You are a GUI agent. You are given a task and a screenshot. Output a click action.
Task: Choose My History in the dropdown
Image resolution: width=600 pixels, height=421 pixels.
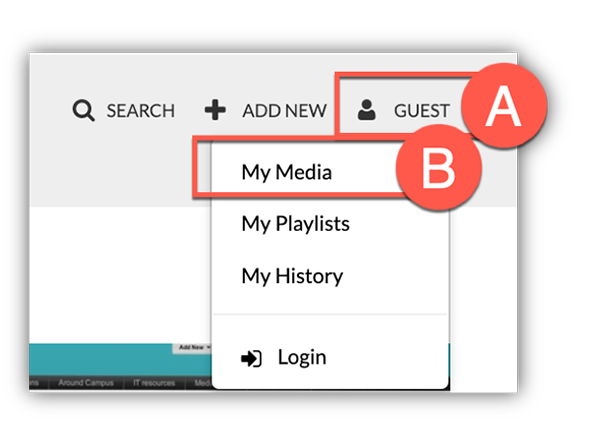coord(292,276)
